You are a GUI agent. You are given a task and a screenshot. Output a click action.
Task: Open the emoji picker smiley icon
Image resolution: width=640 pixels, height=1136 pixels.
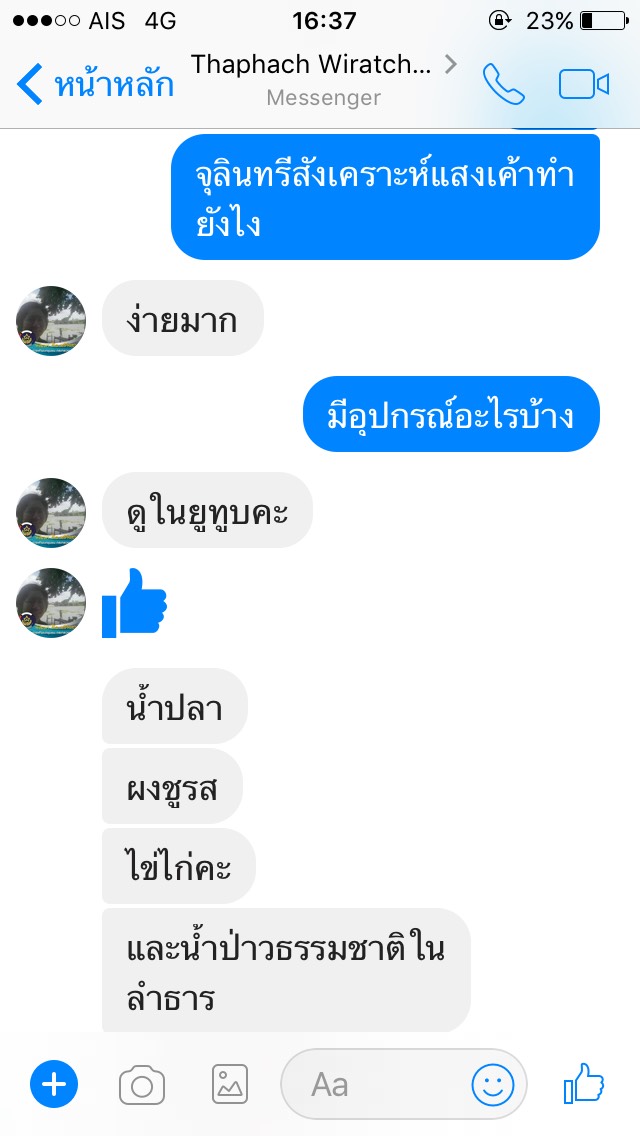pos(493,1085)
